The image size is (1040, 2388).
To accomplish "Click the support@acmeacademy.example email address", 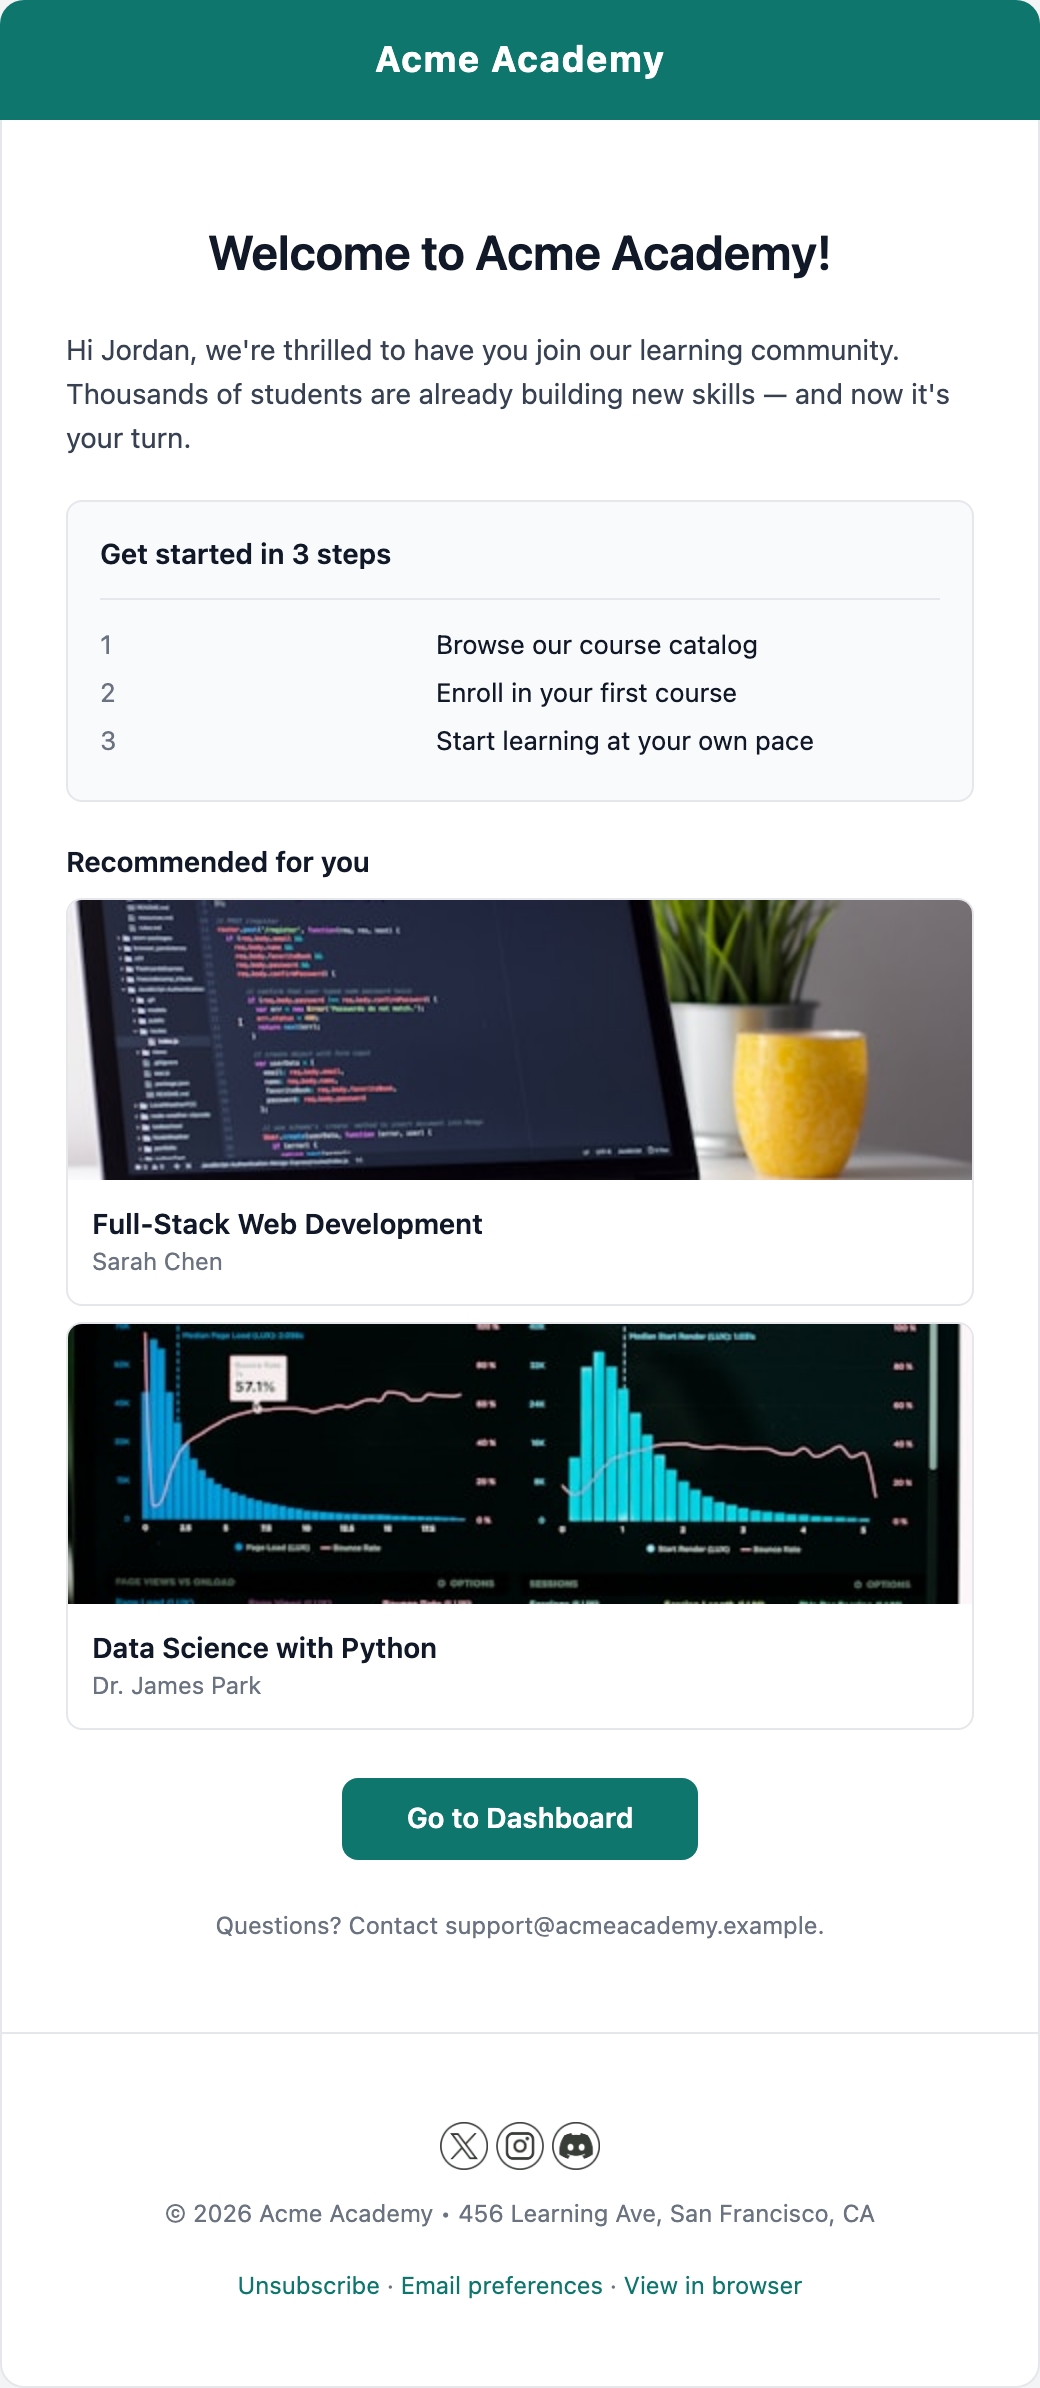I will (632, 1926).
